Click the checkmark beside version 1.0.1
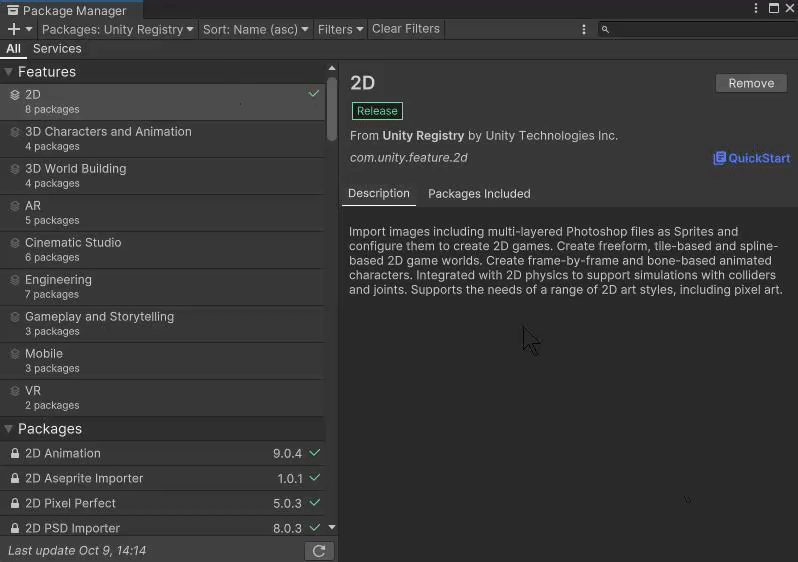This screenshot has height=562, width=798. [x=315, y=477]
